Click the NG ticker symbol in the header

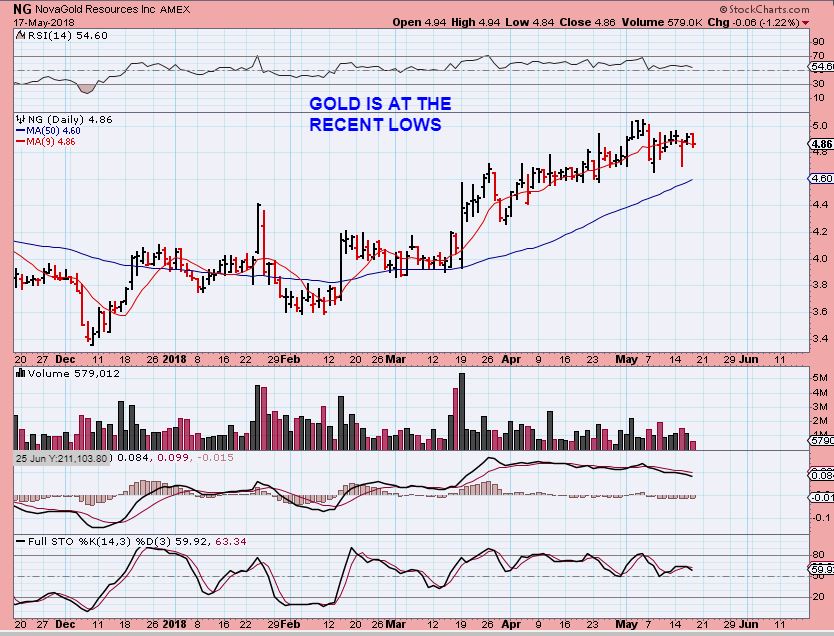pyautogui.click(x=22, y=9)
